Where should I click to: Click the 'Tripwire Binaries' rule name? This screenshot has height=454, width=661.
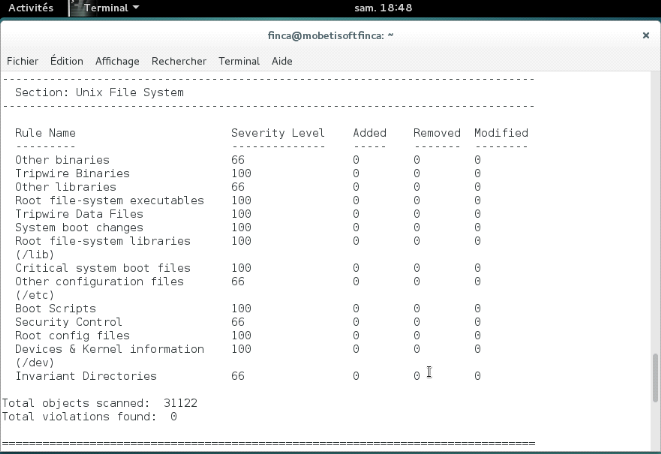click(x=72, y=173)
